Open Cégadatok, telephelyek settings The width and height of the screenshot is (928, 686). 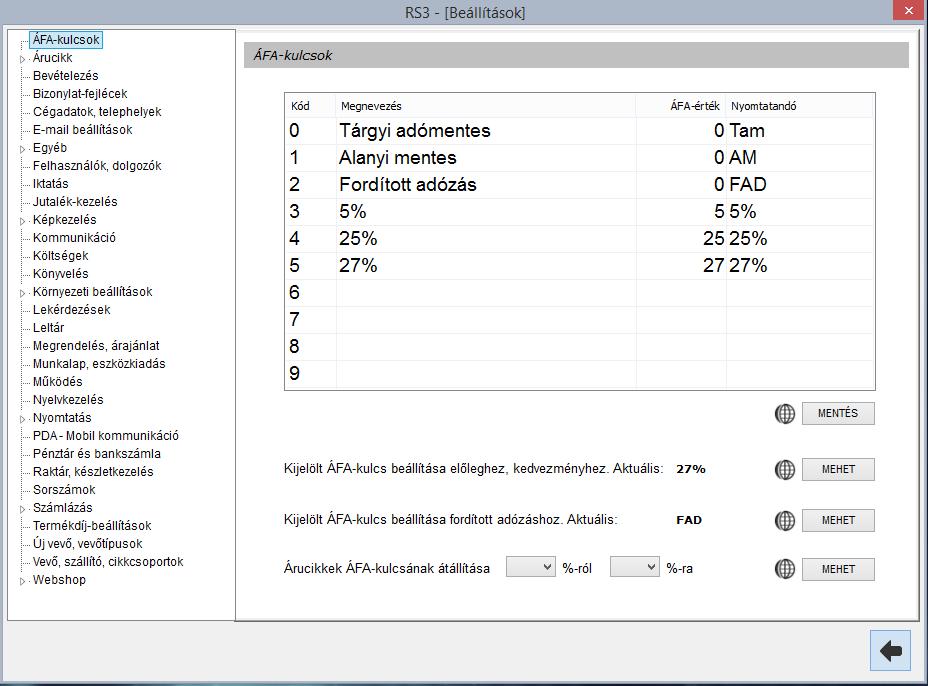click(x=97, y=112)
